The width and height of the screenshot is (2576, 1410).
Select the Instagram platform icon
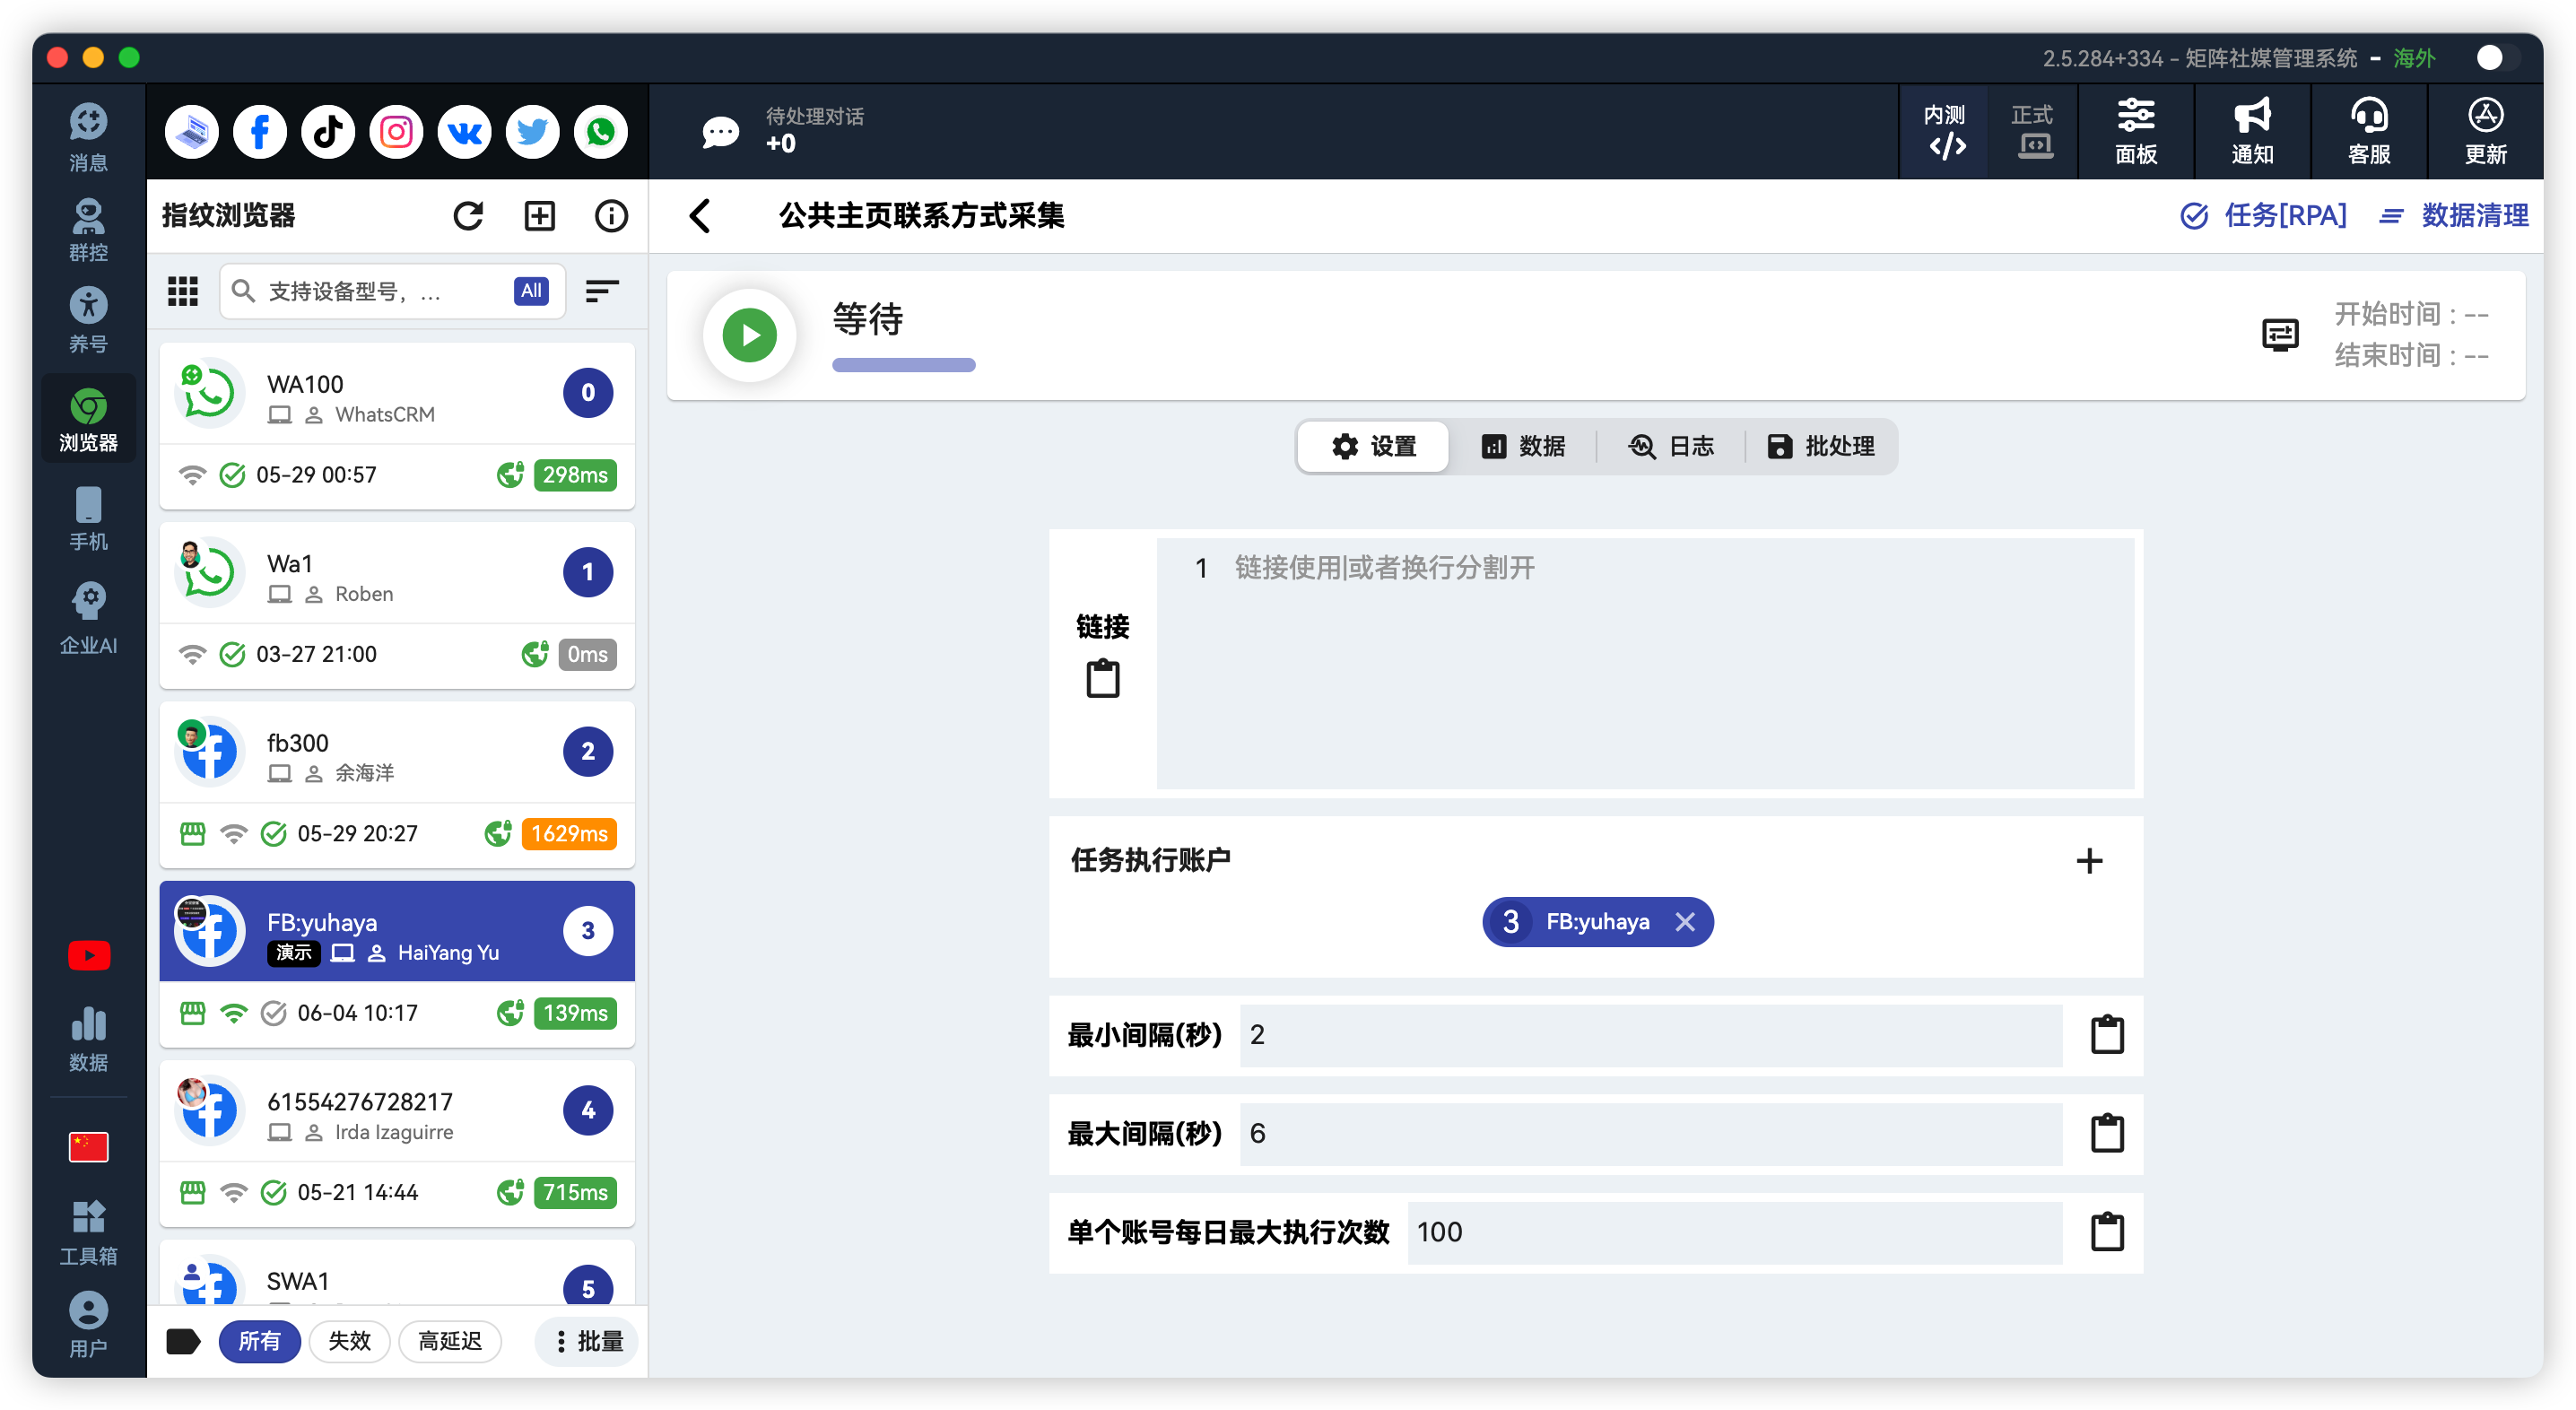(x=396, y=132)
